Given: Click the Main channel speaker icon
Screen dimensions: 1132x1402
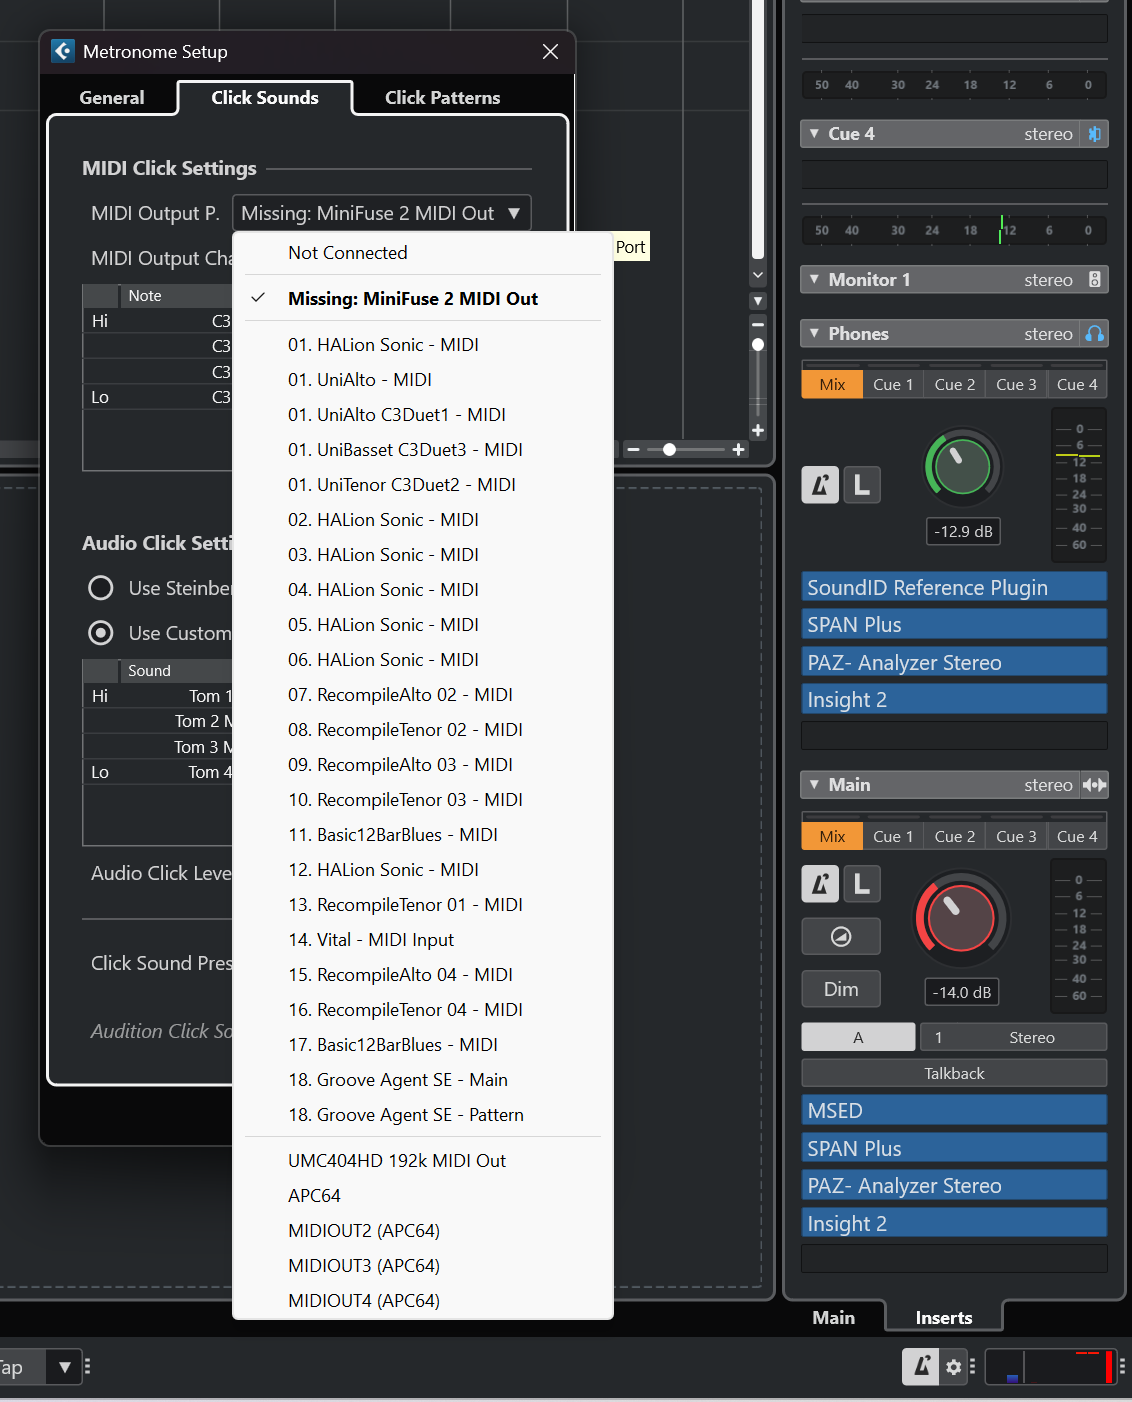Looking at the screenshot, I should (1094, 785).
